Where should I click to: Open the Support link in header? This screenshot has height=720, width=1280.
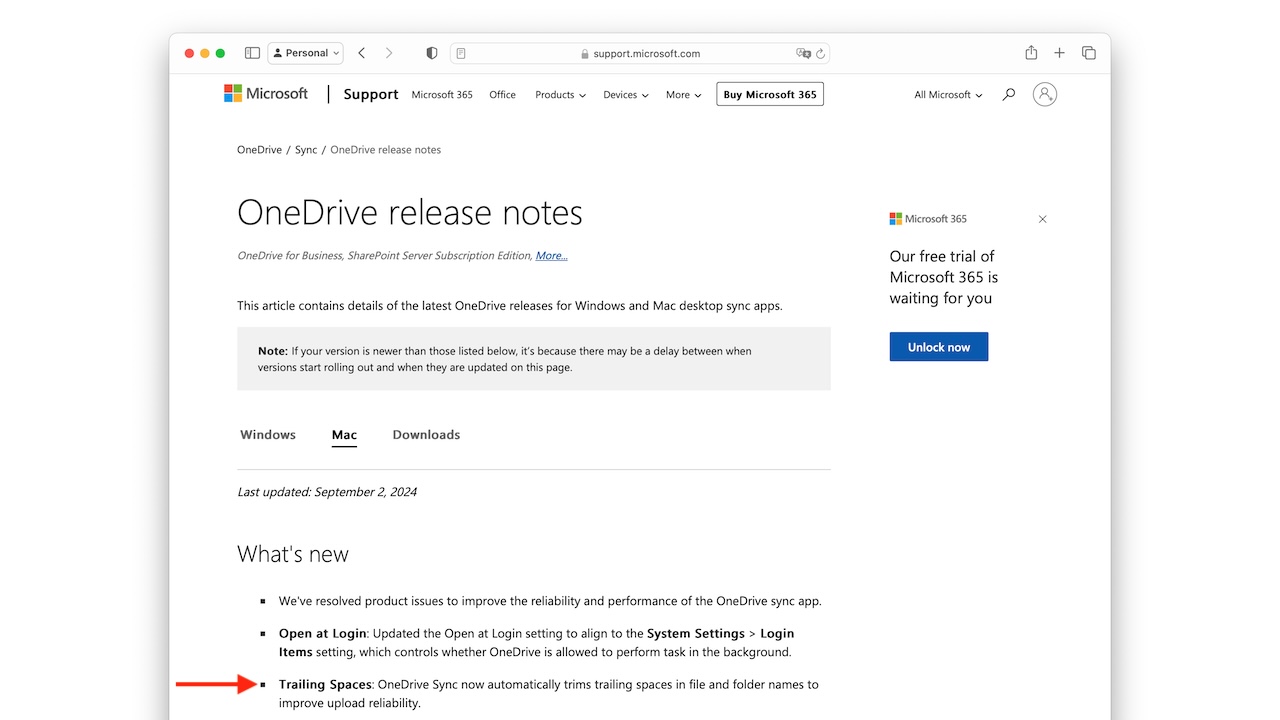point(371,94)
